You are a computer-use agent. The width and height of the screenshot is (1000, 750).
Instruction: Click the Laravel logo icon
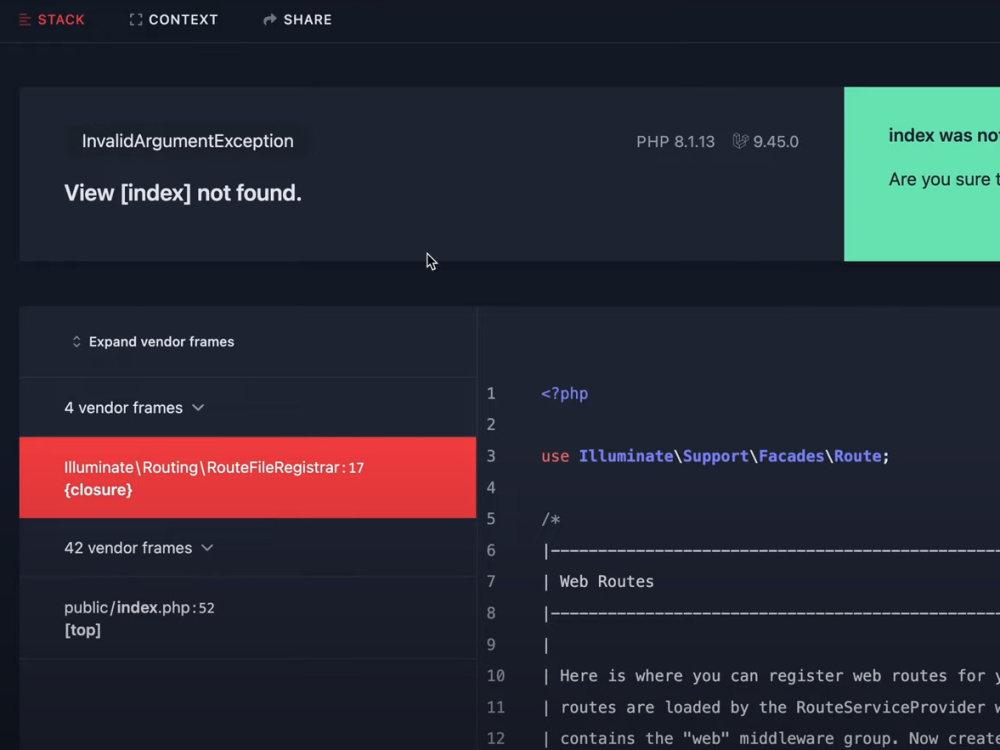(x=740, y=141)
